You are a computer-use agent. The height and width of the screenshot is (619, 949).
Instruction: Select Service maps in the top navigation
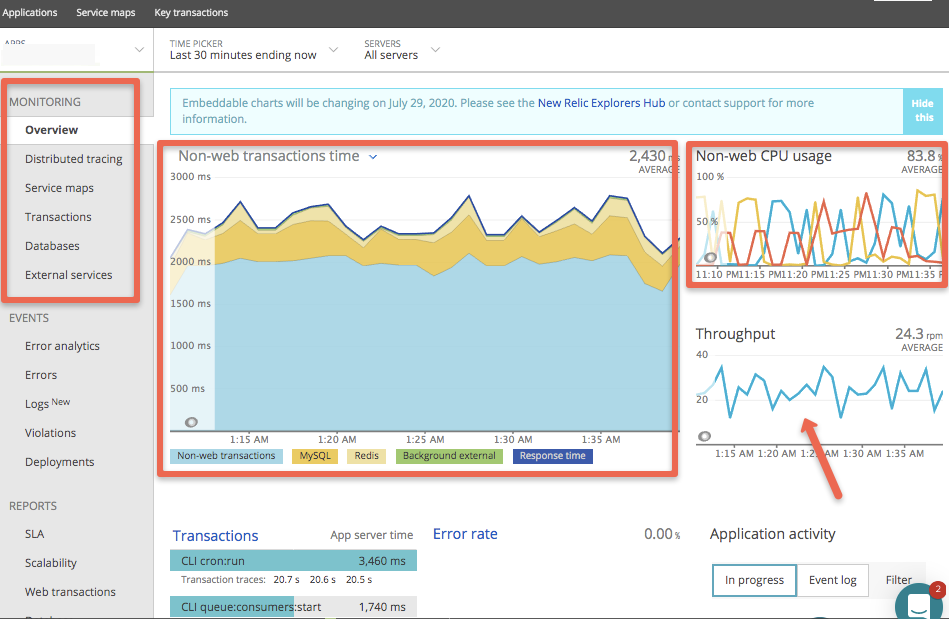[x=105, y=13]
